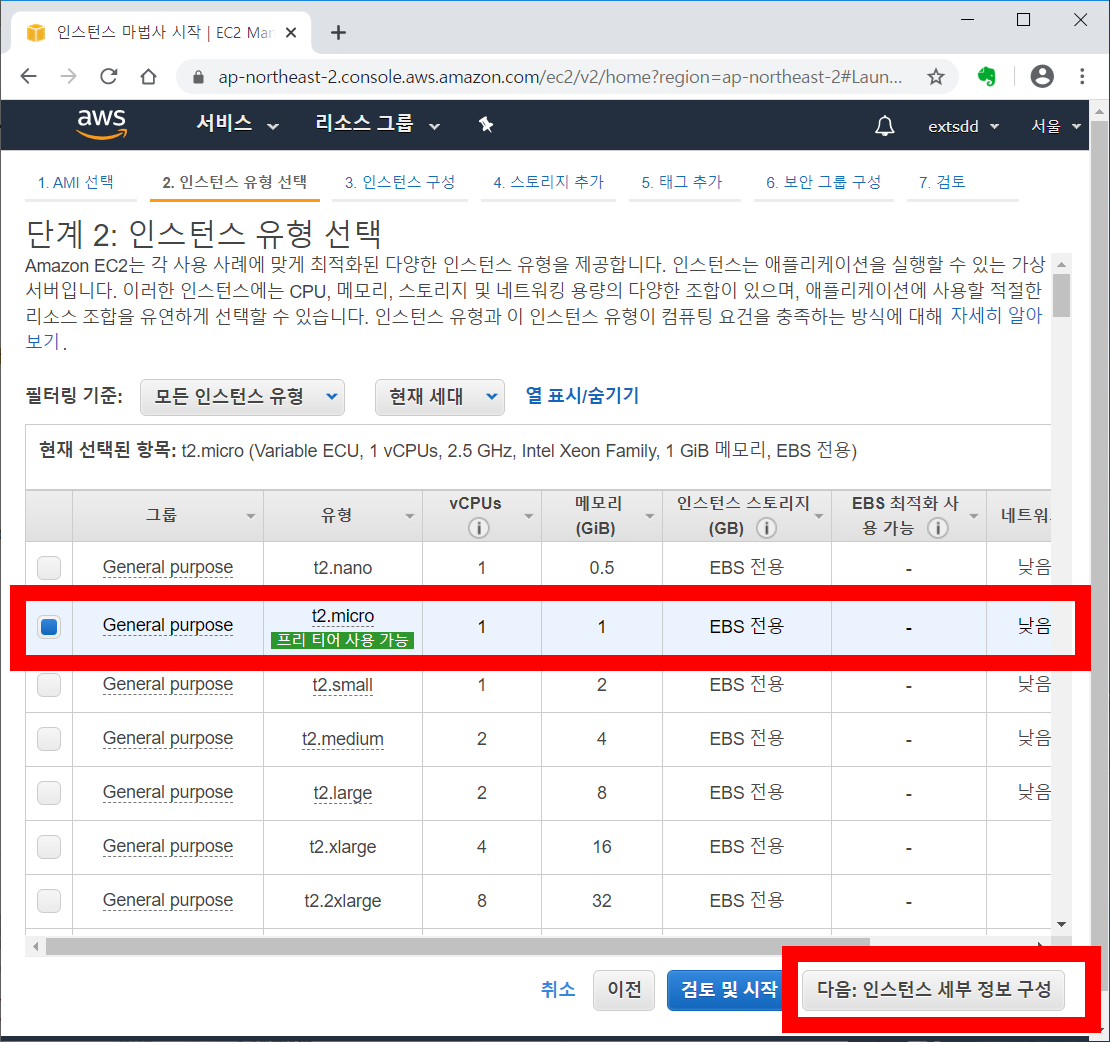Reload the page
The width and height of the screenshot is (1110, 1042).
tap(108, 76)
